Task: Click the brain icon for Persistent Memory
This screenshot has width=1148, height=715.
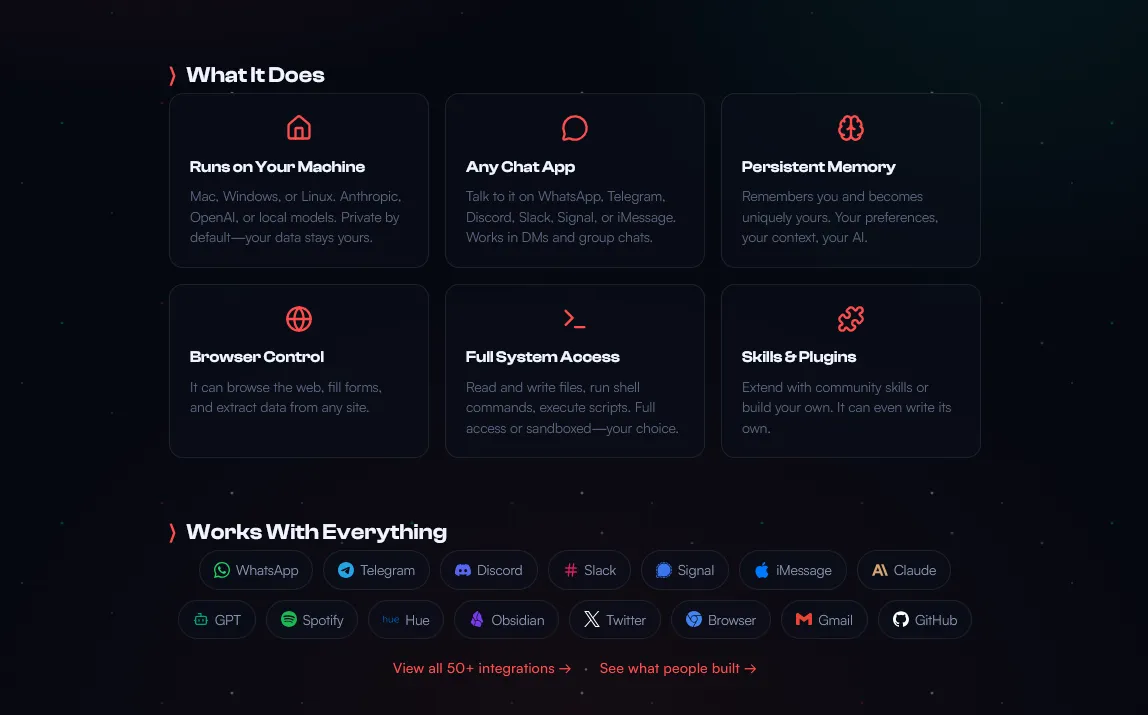Action: (x=851, y=128)
